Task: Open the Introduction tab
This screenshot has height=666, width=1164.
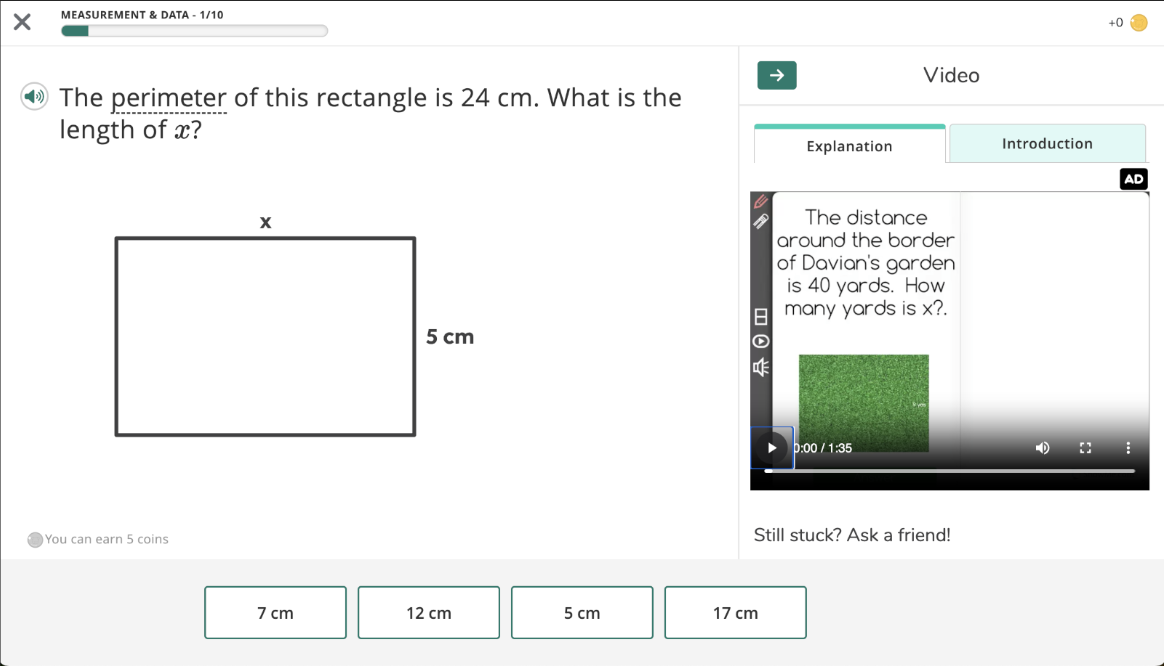Action: (x=1047, y=143)
